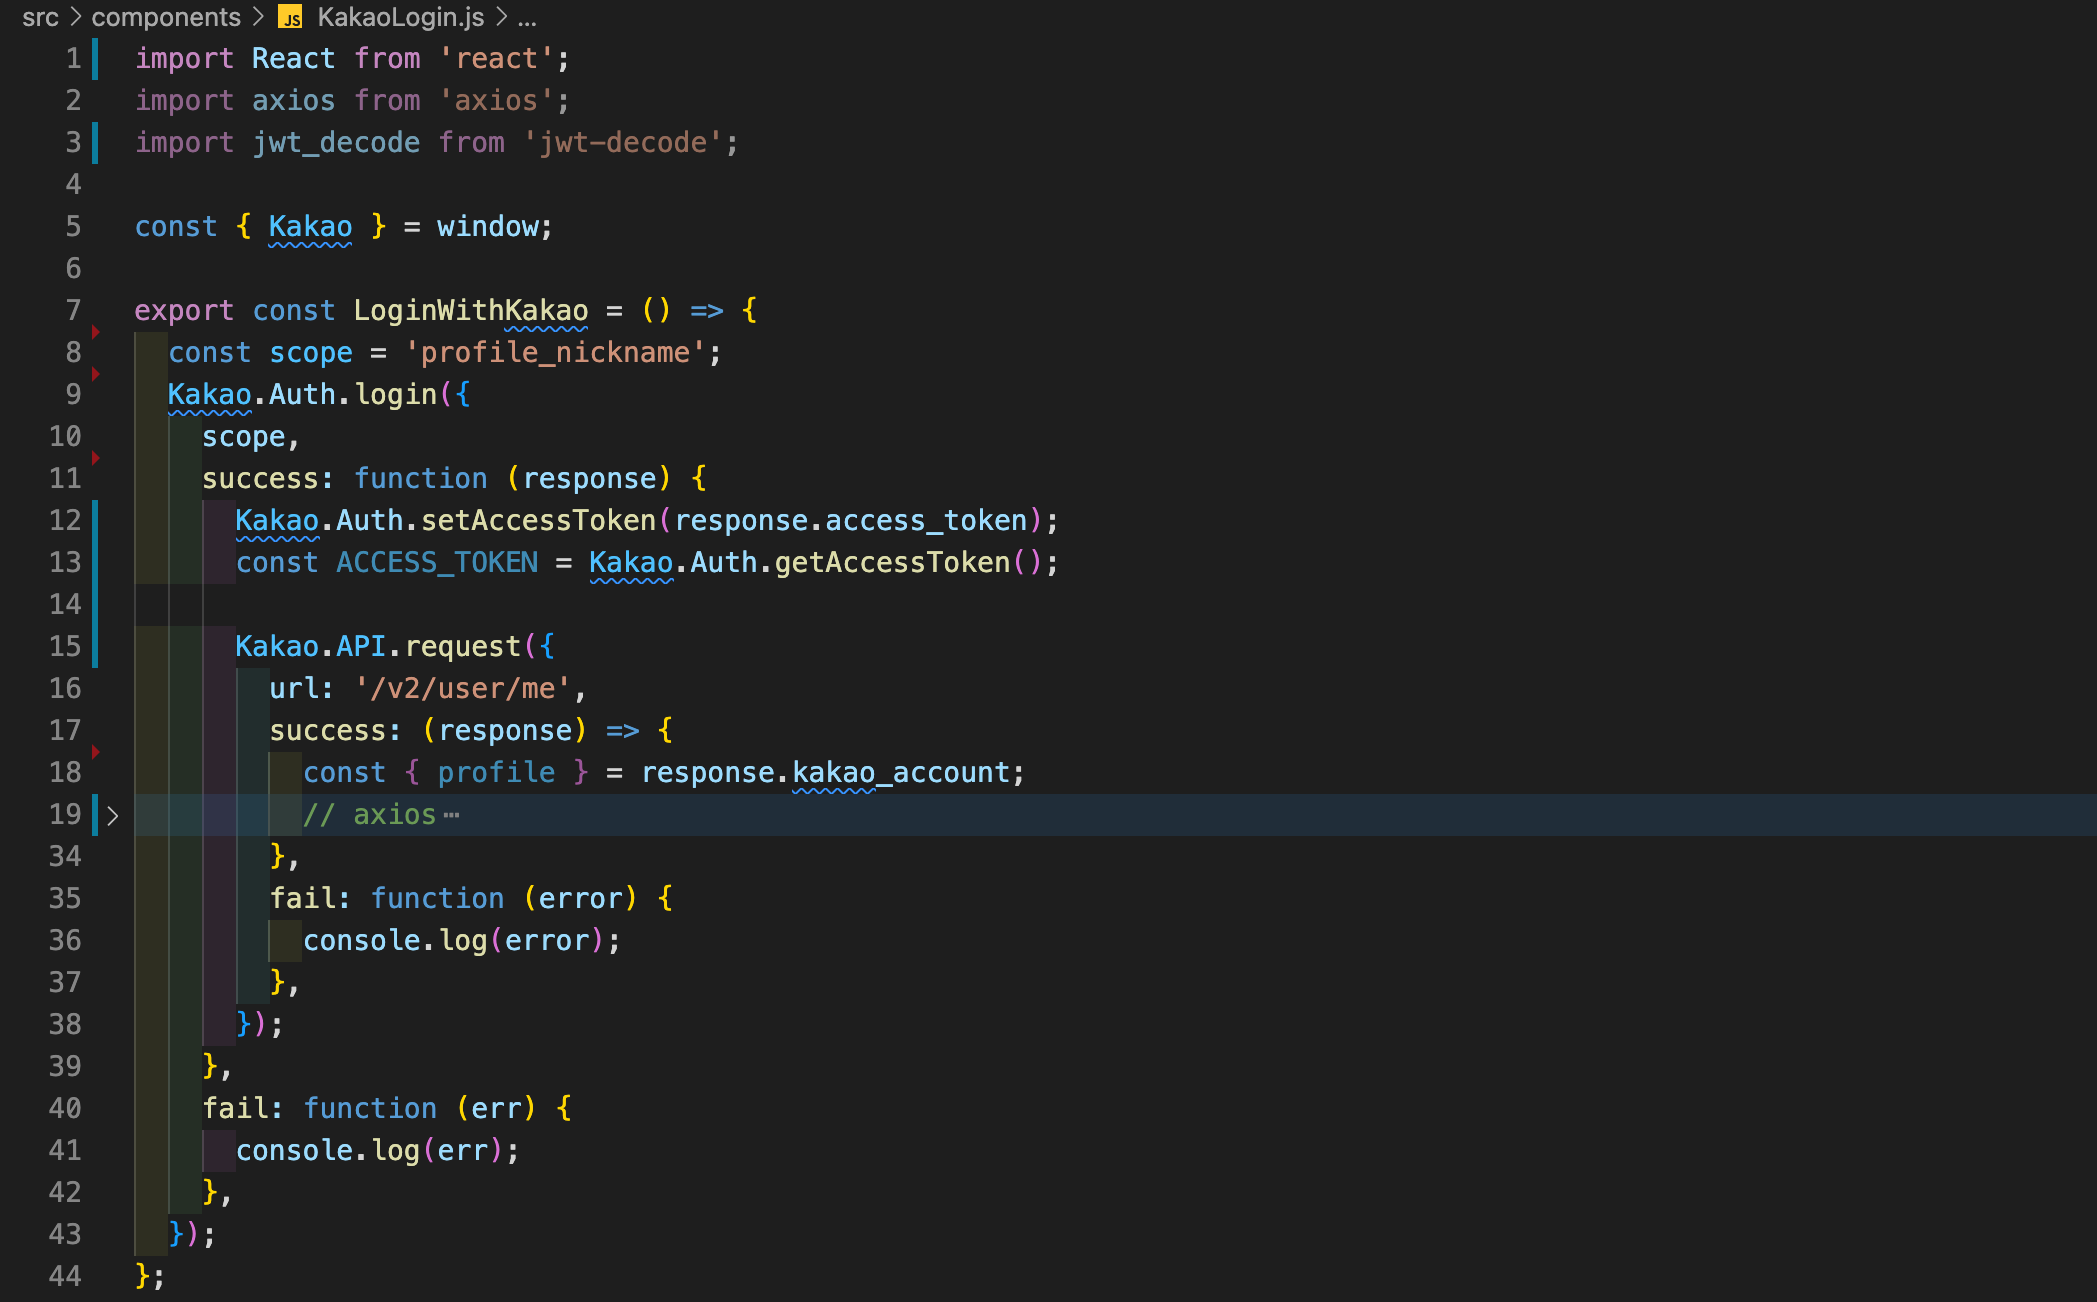Click profile variable on line 18
2097x1302 pixels.
coord(496,773)
